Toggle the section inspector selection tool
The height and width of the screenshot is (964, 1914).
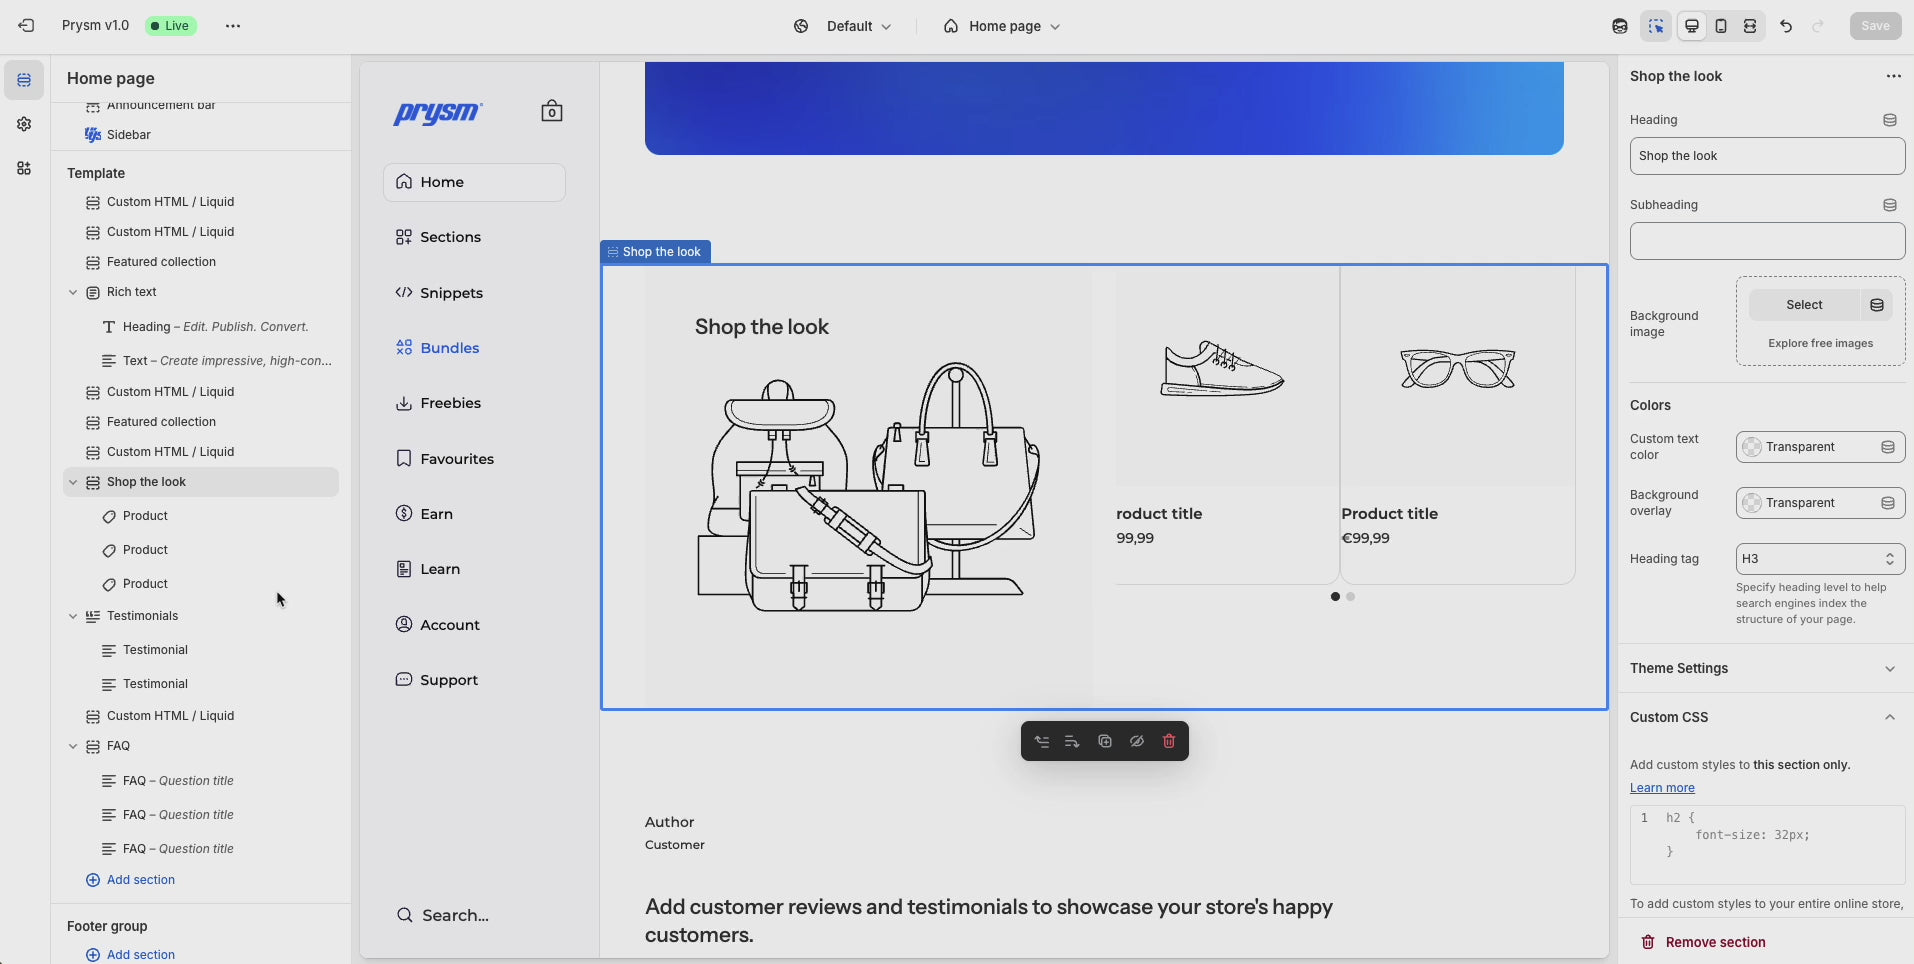(1656, 26)
